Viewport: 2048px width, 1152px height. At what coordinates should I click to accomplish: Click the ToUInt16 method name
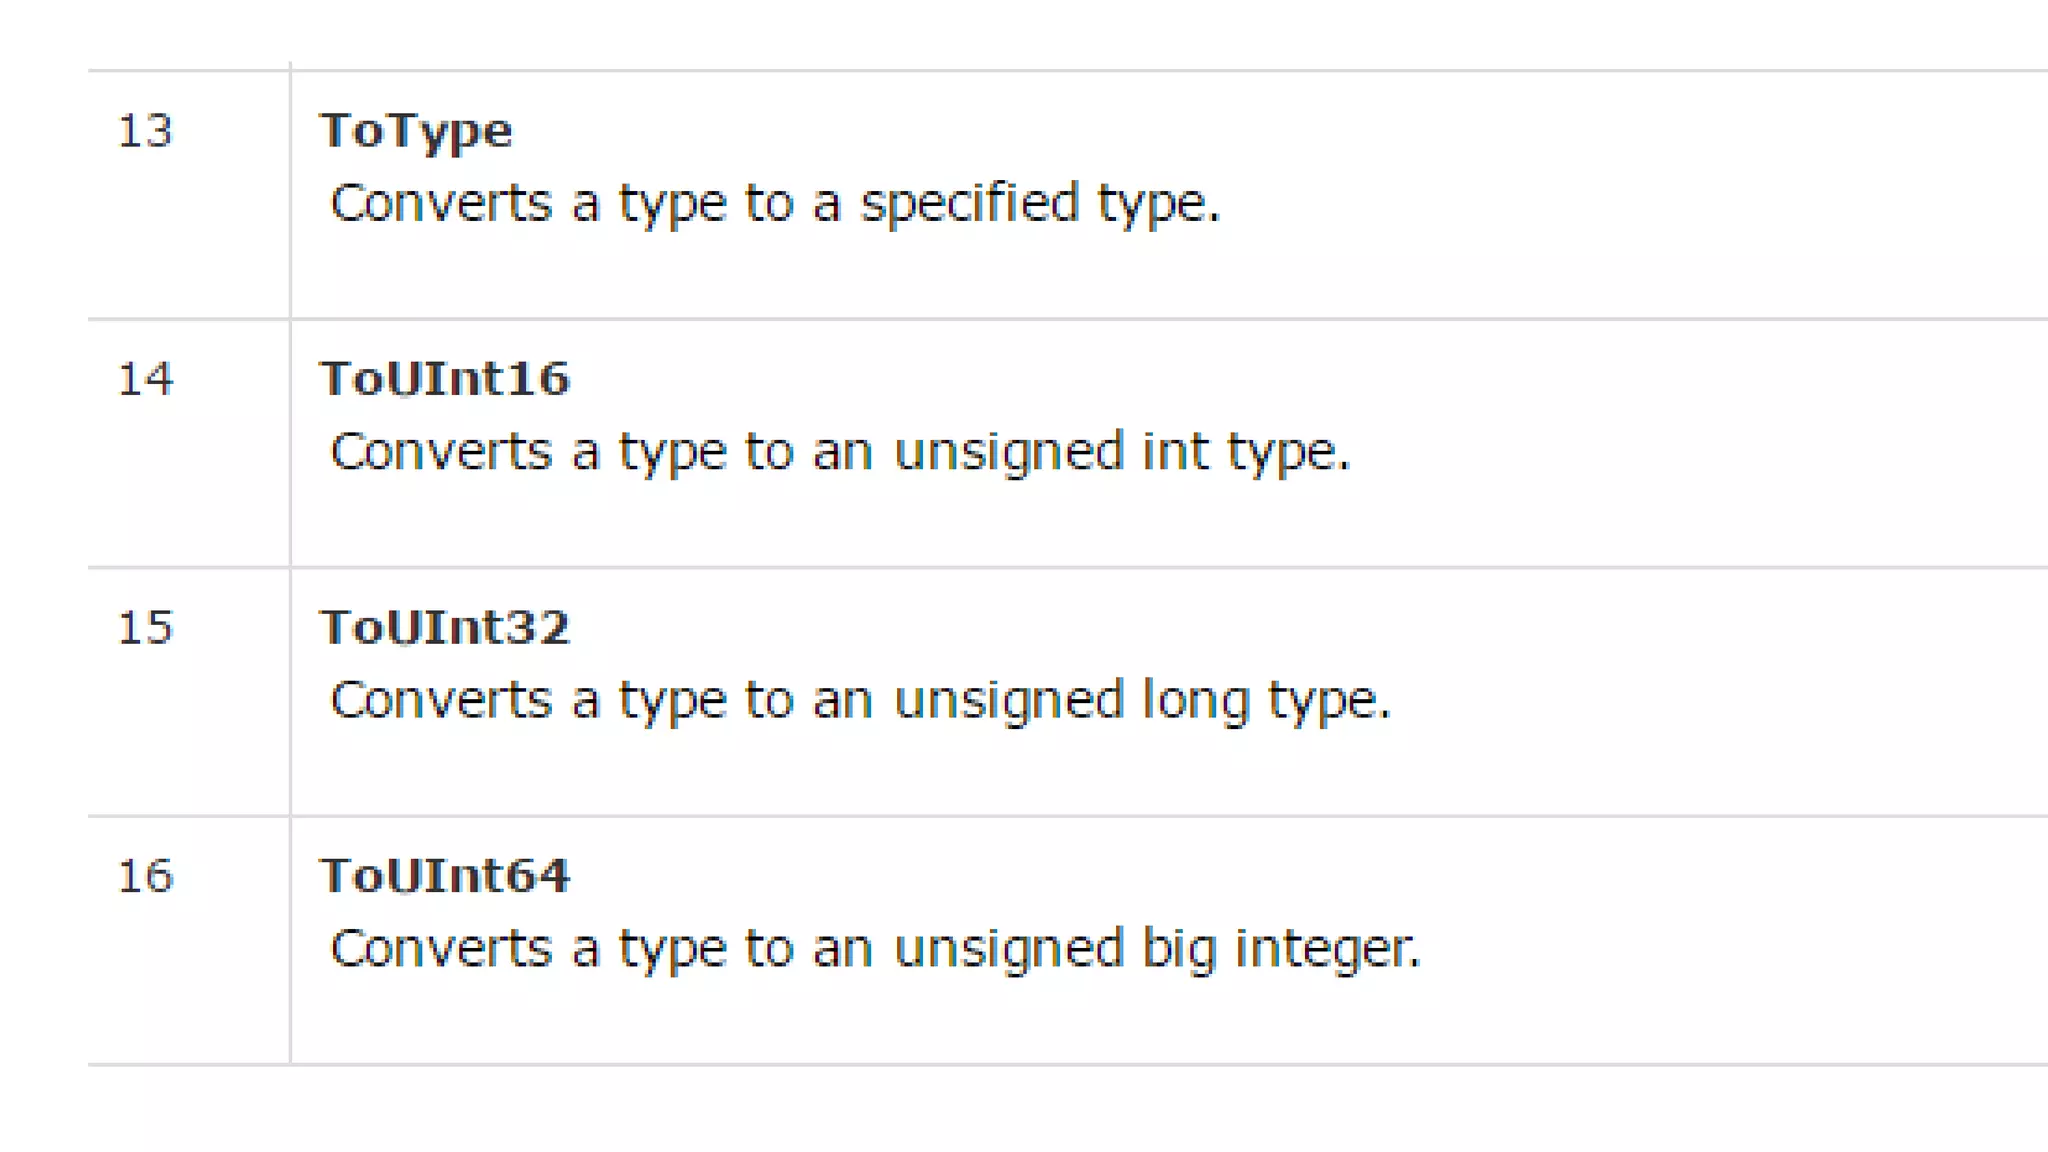[x=445, y=379]
